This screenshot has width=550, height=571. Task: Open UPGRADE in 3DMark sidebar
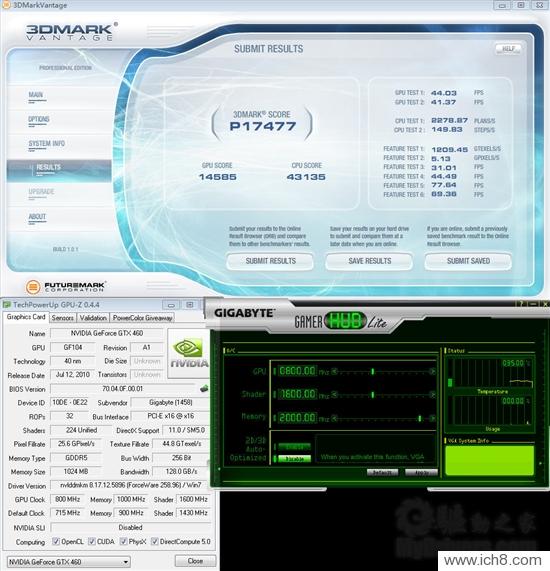(x=41, y=192)
